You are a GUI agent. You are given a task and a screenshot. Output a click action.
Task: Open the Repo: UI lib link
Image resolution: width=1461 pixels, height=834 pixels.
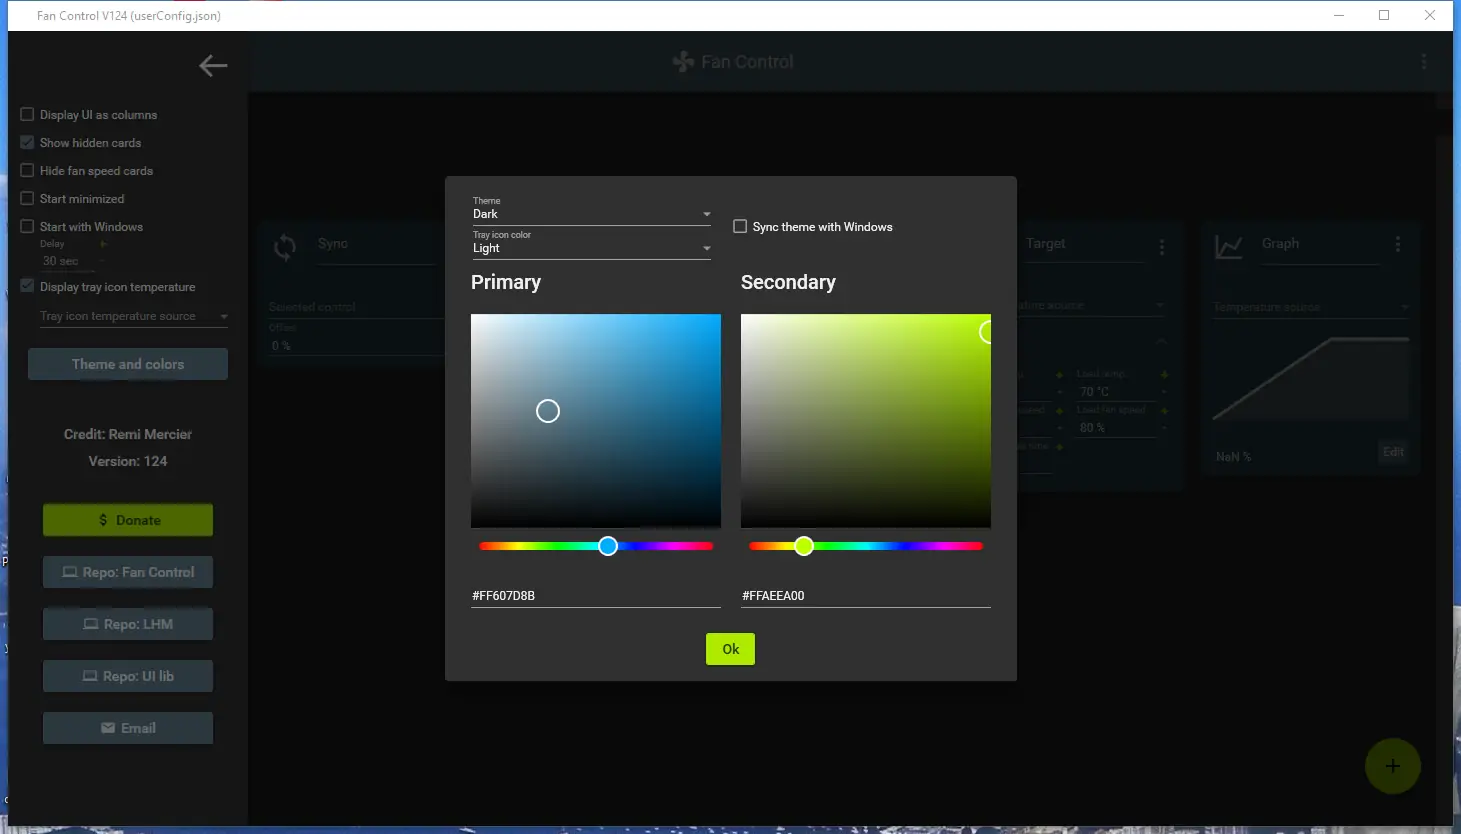coord(128,676)
